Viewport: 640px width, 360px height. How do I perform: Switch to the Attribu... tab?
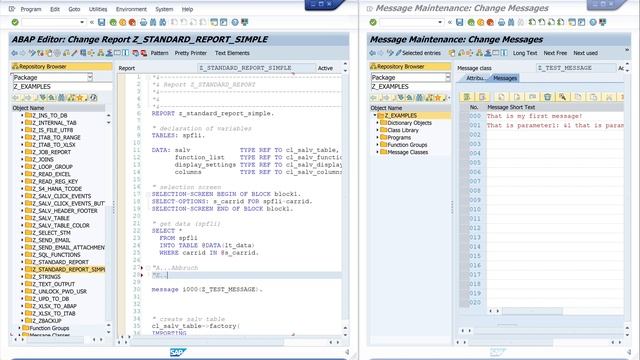[x=475, y=78]
